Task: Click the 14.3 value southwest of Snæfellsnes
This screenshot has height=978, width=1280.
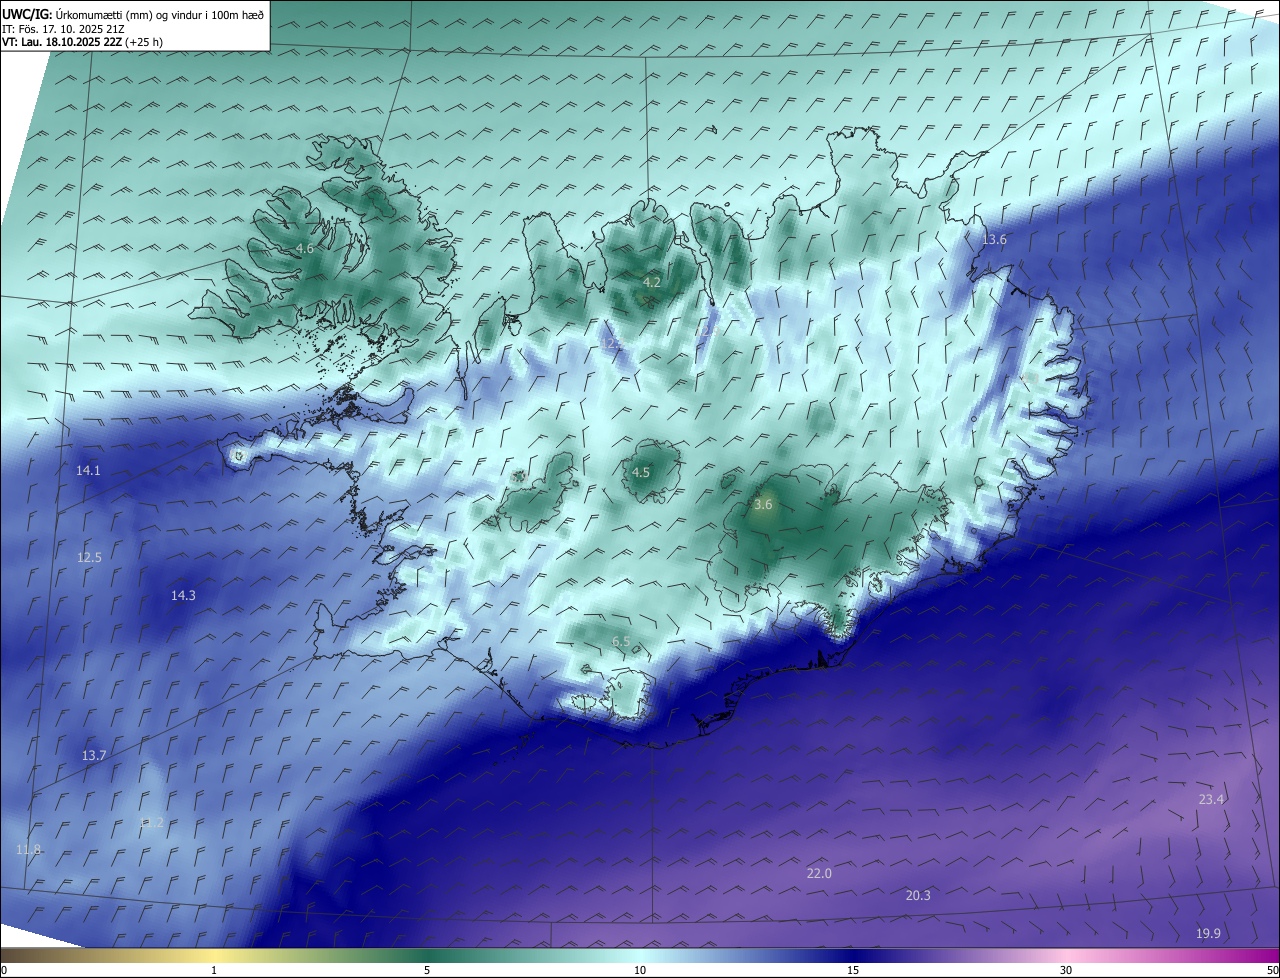Action: pos(183,595)
